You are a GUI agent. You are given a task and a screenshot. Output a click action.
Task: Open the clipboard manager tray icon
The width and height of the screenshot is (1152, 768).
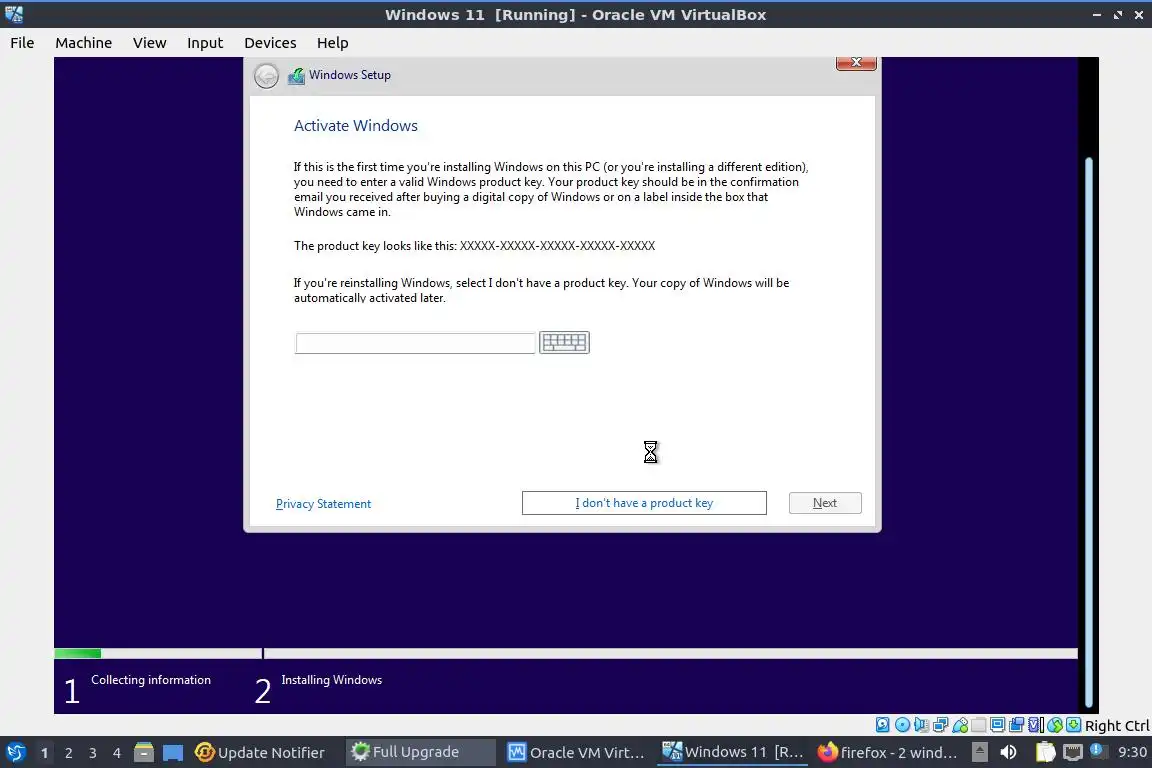[1045, 752]
